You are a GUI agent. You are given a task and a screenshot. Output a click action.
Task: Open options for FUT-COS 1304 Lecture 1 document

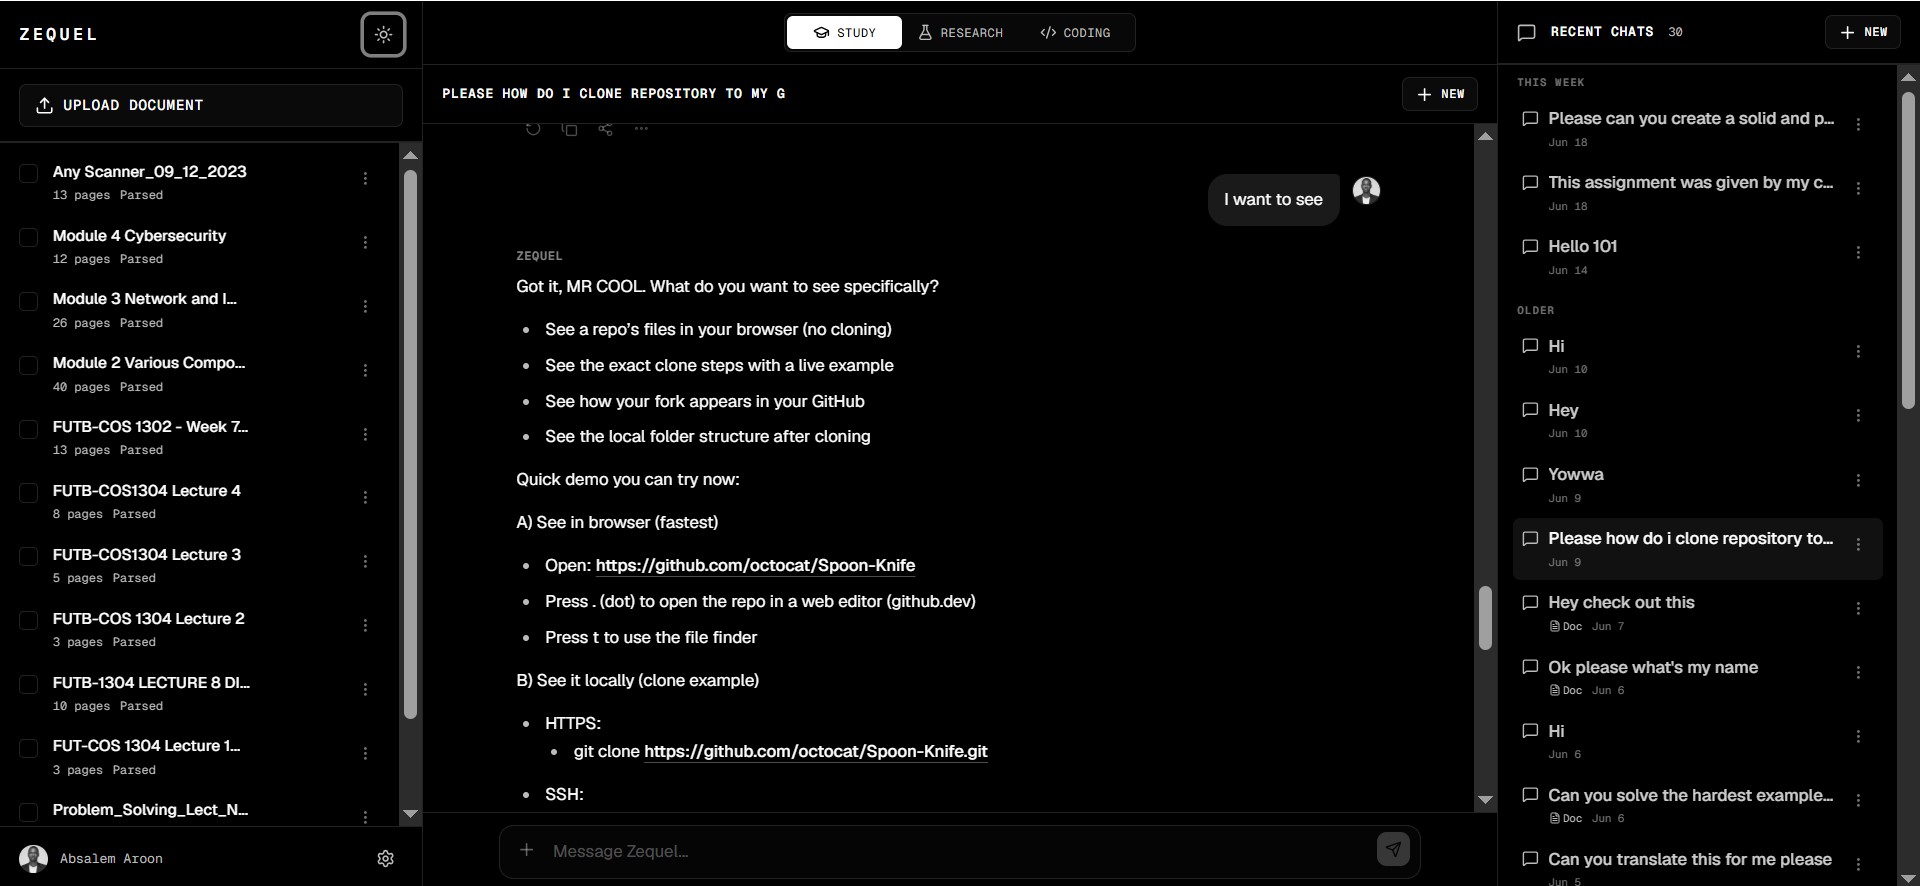pos(365,754)
